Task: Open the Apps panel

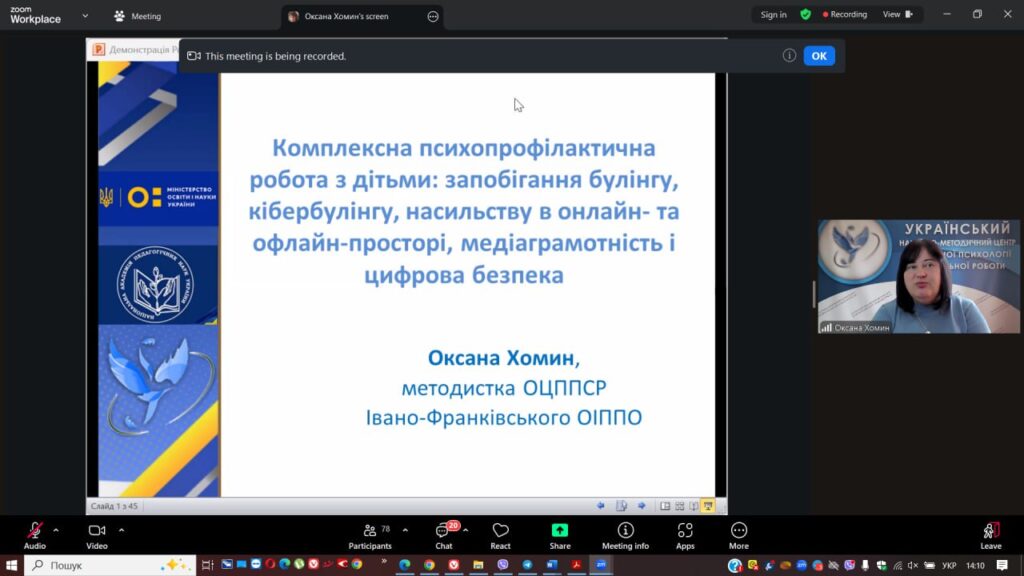Action: click(685, 534)
